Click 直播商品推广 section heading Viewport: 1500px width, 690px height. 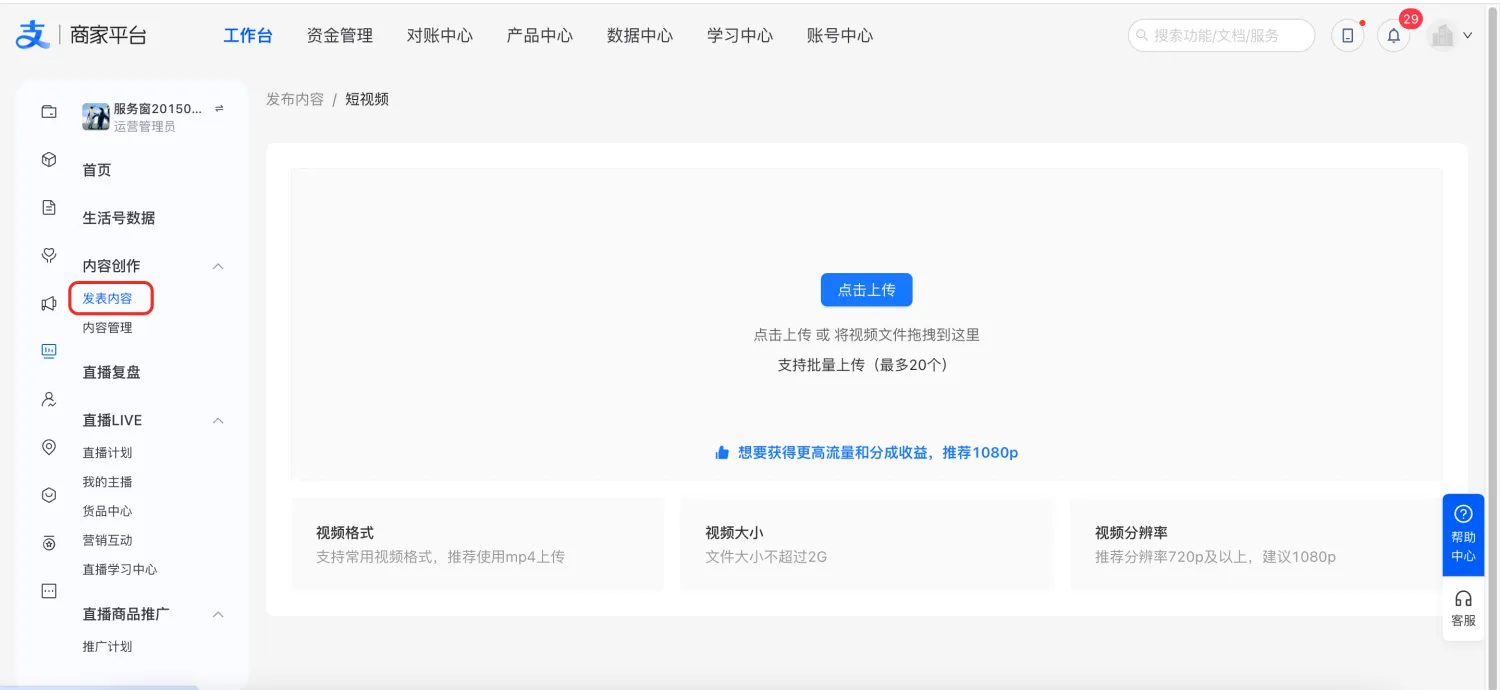pos(126,614)
